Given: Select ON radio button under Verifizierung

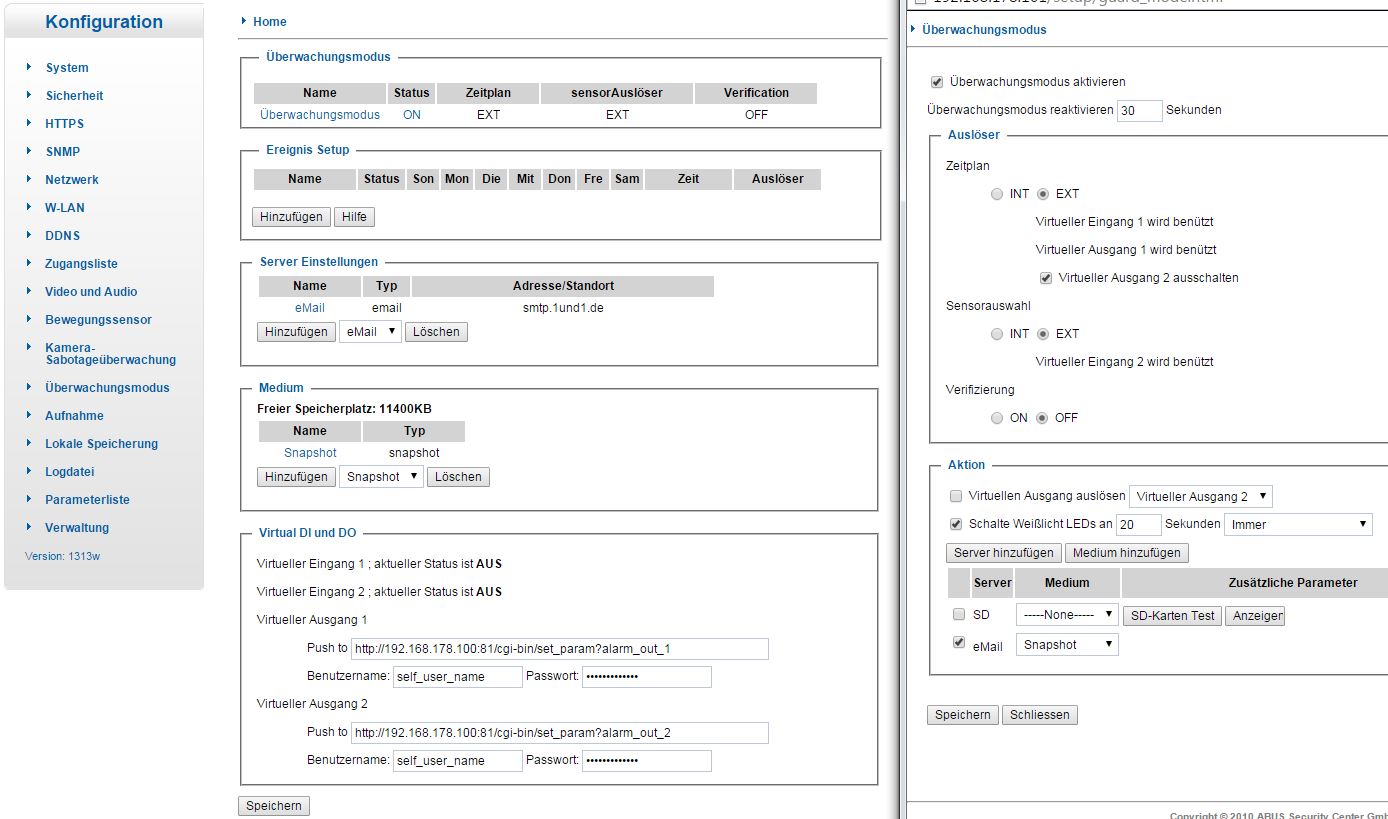Looking at the screenshot, I should [997, 418].
